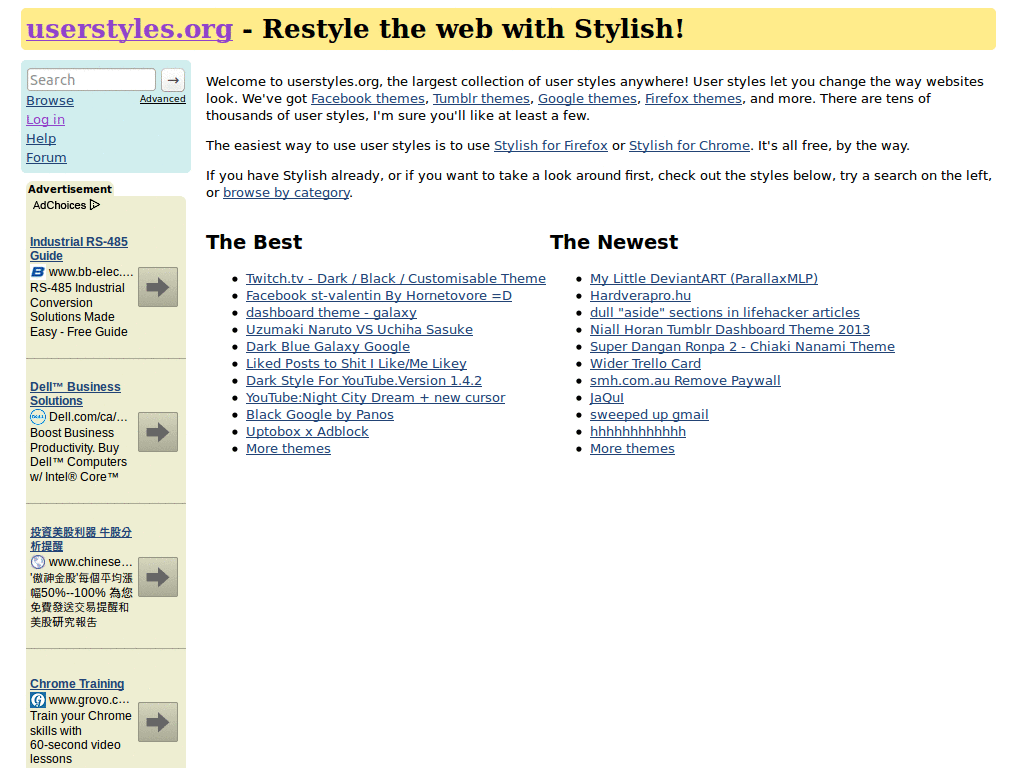Click The Best heading
Image resolution: width=1024 pixels, height=768 pixels.
pyautogui.click(x=254, y=242)
